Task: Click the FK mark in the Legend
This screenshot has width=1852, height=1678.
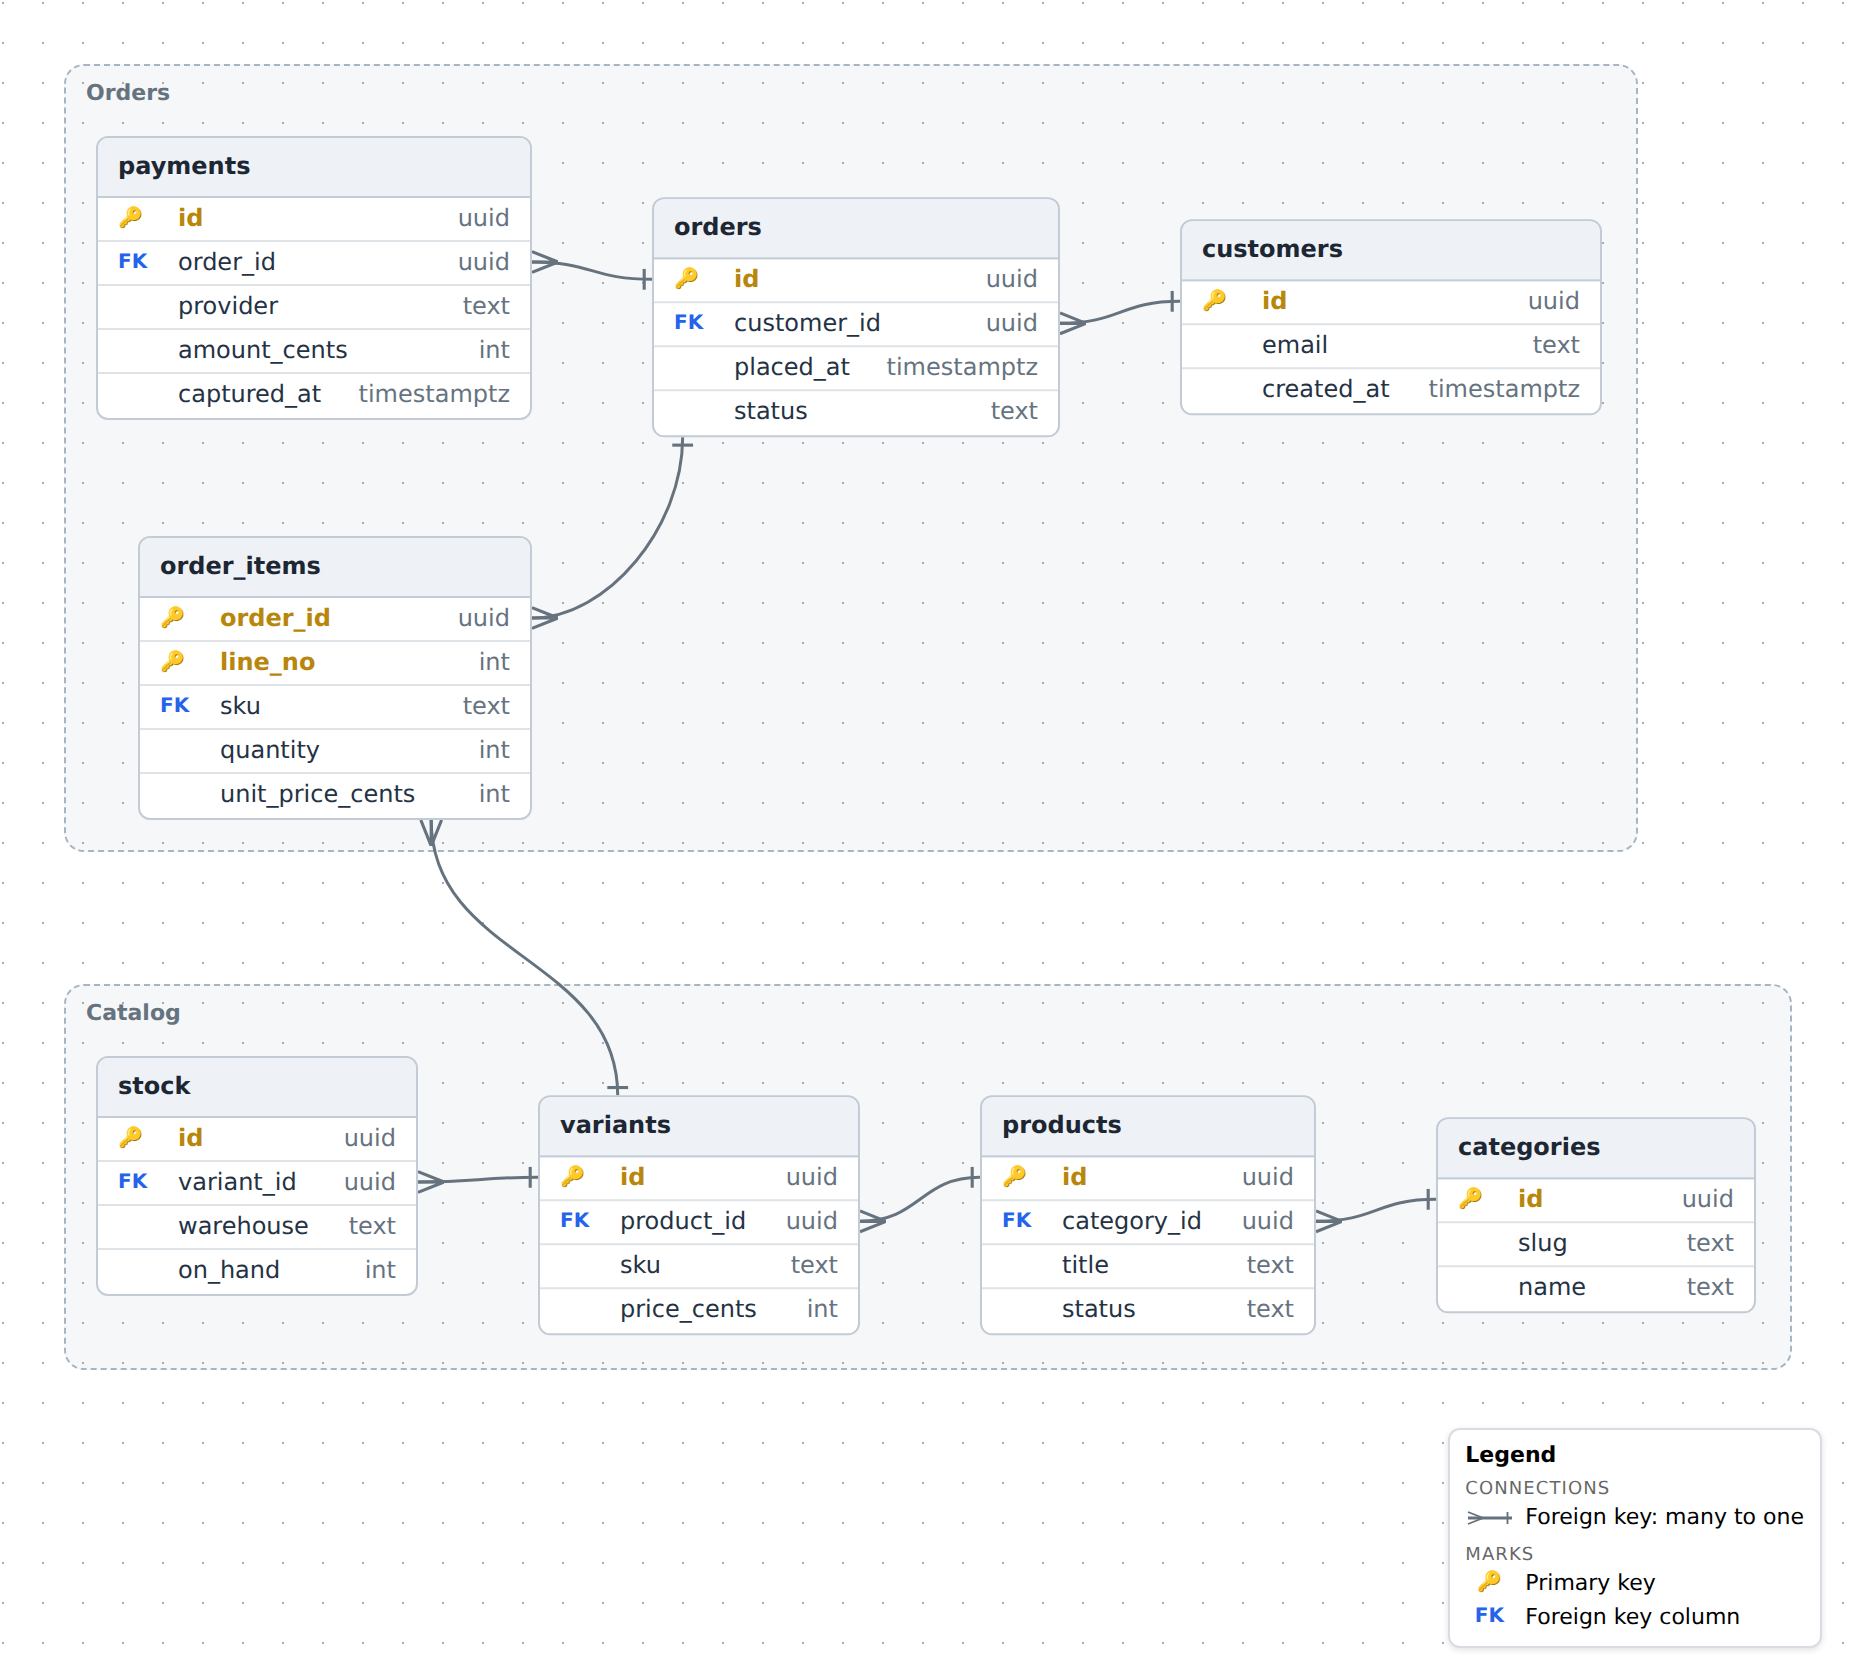Action: (1490, 1615)
